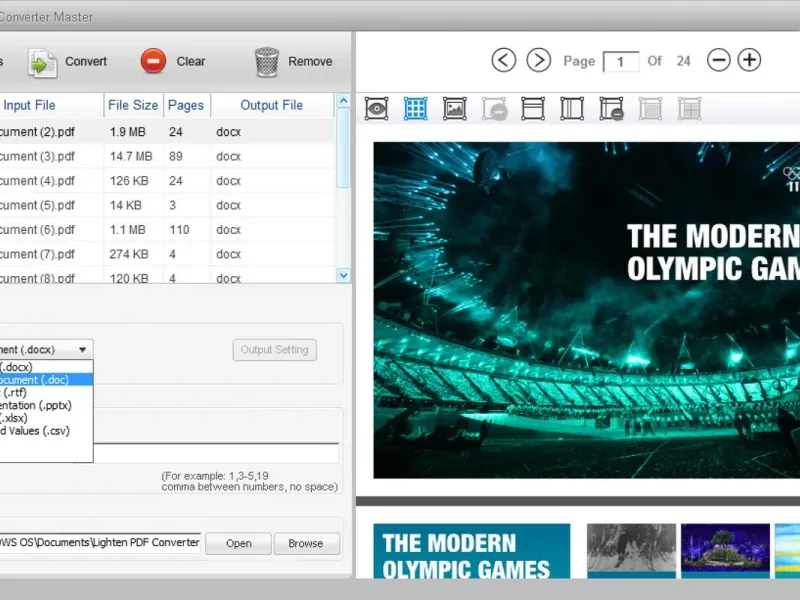Click the 14.7 MB file size cell

pos(131,156)
